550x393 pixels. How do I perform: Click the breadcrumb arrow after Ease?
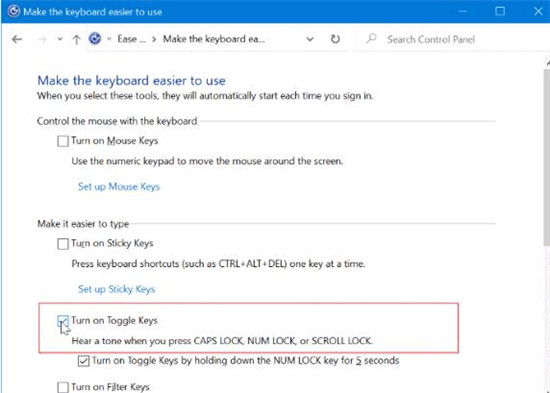point(154,39)
